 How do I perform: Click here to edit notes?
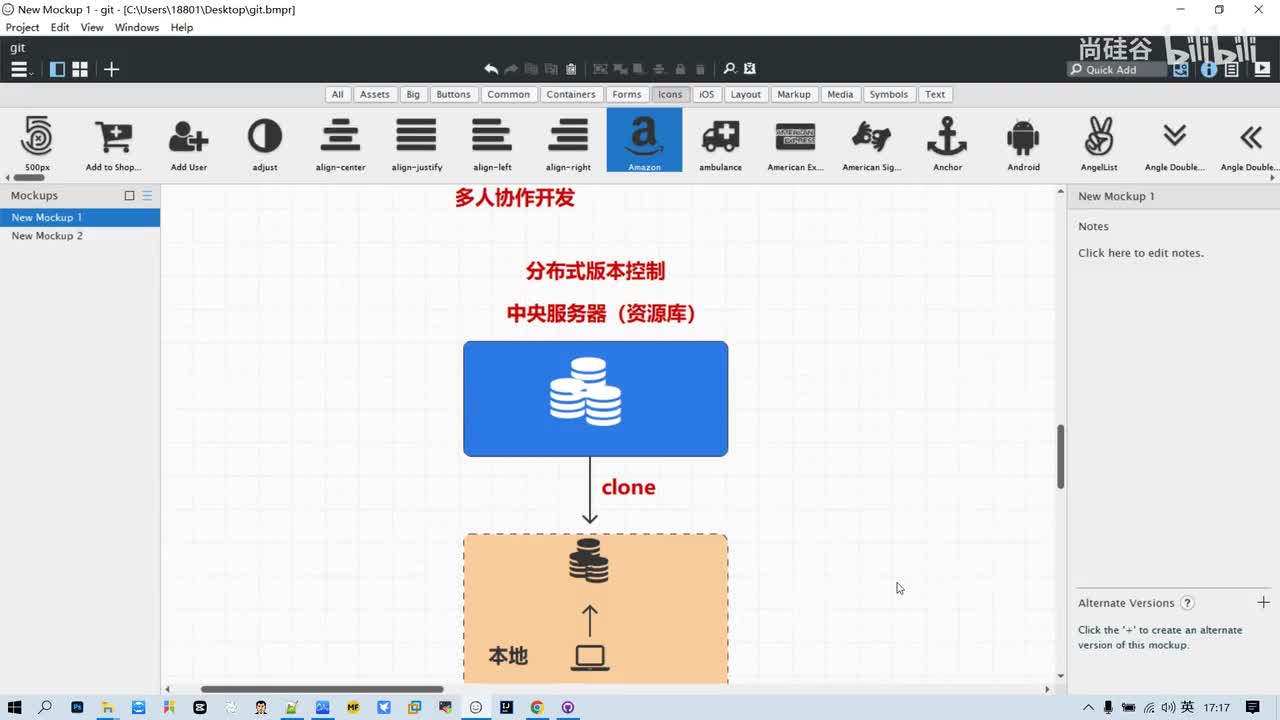(x=1141, y=253)
